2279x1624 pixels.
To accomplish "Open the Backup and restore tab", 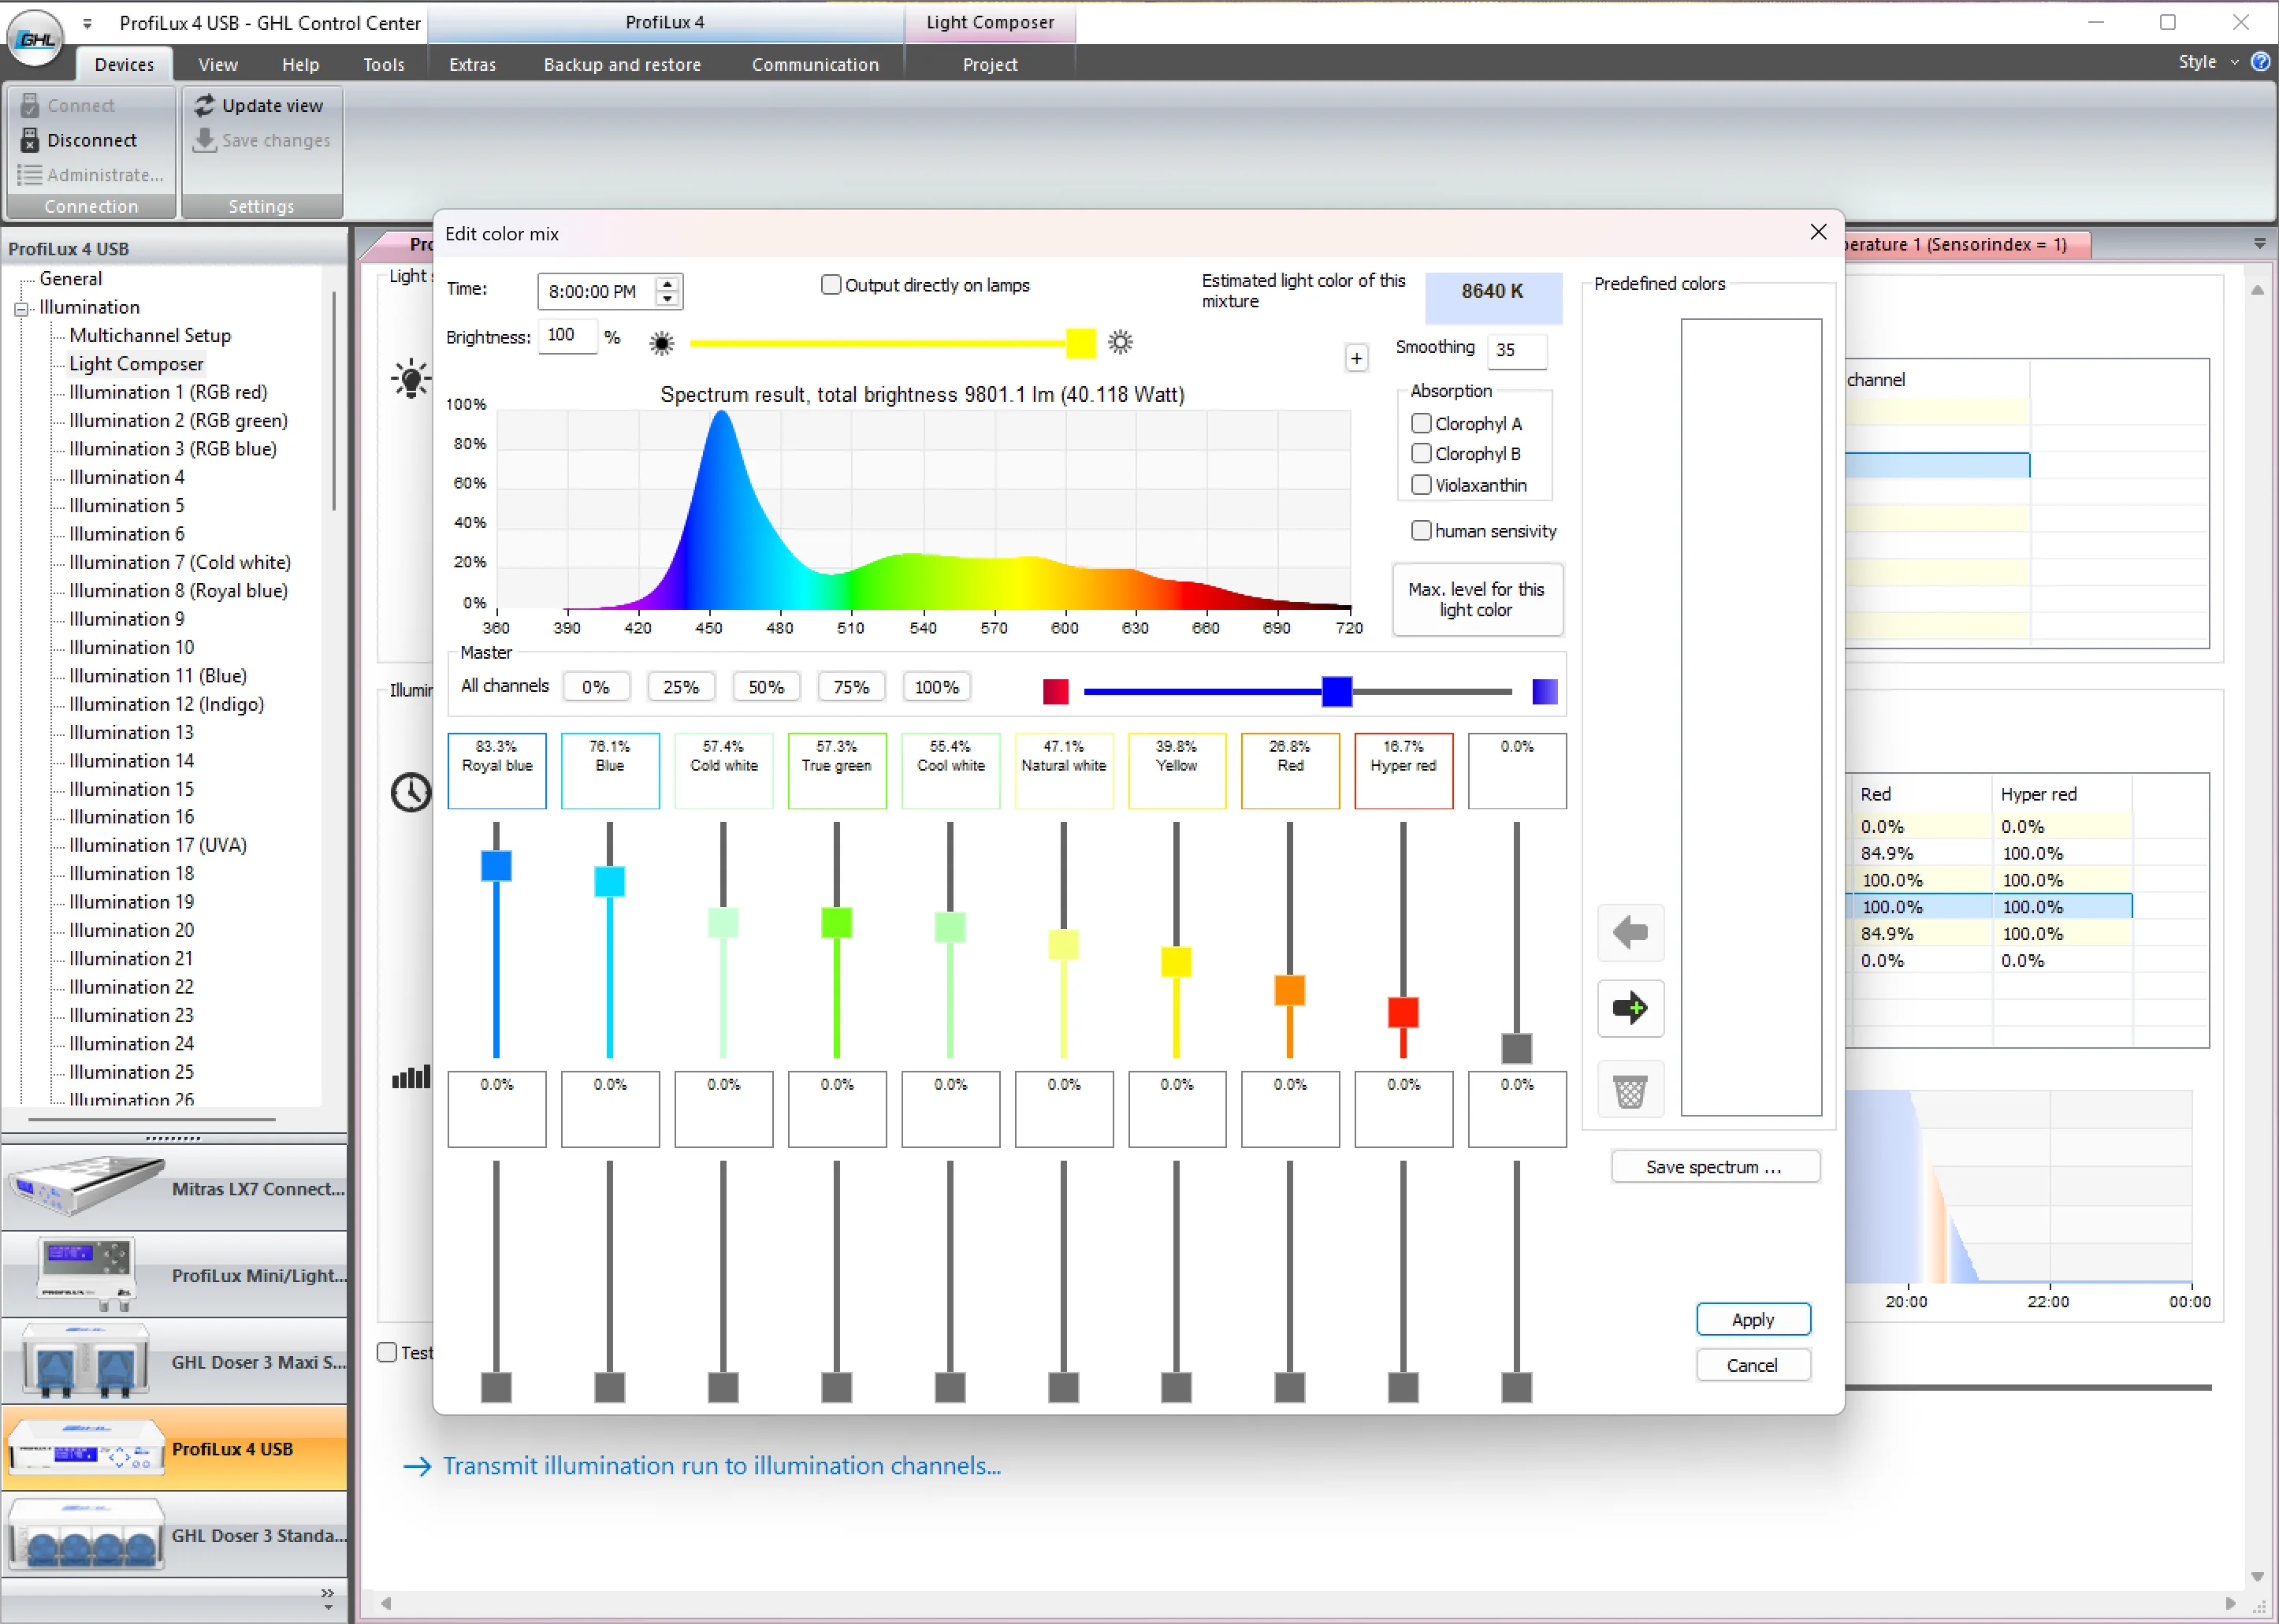I will [x=622, y=65].
